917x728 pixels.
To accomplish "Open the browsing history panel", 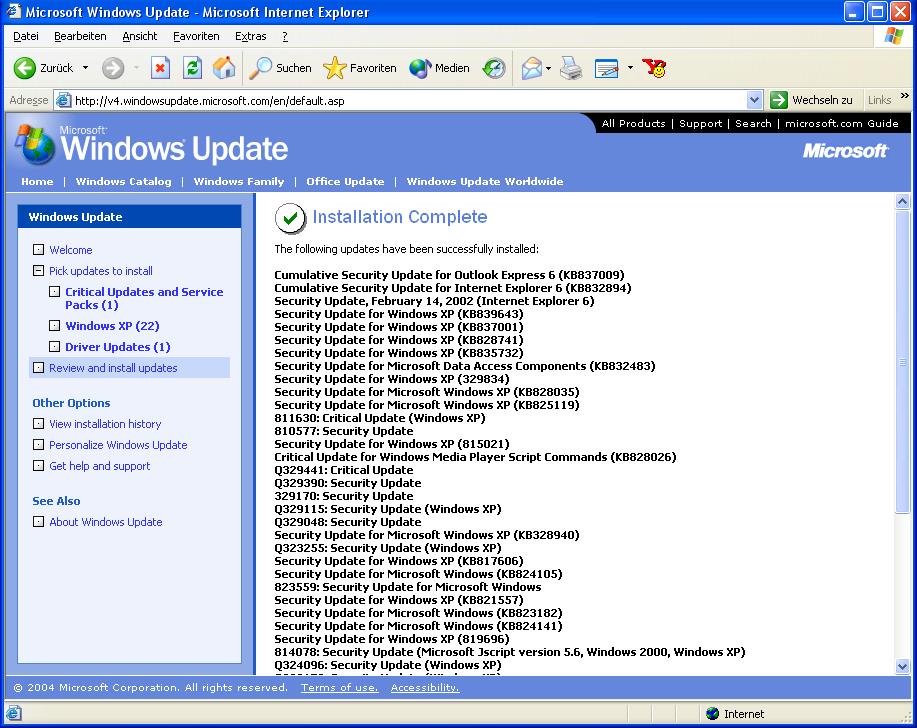I will point(493,68).
